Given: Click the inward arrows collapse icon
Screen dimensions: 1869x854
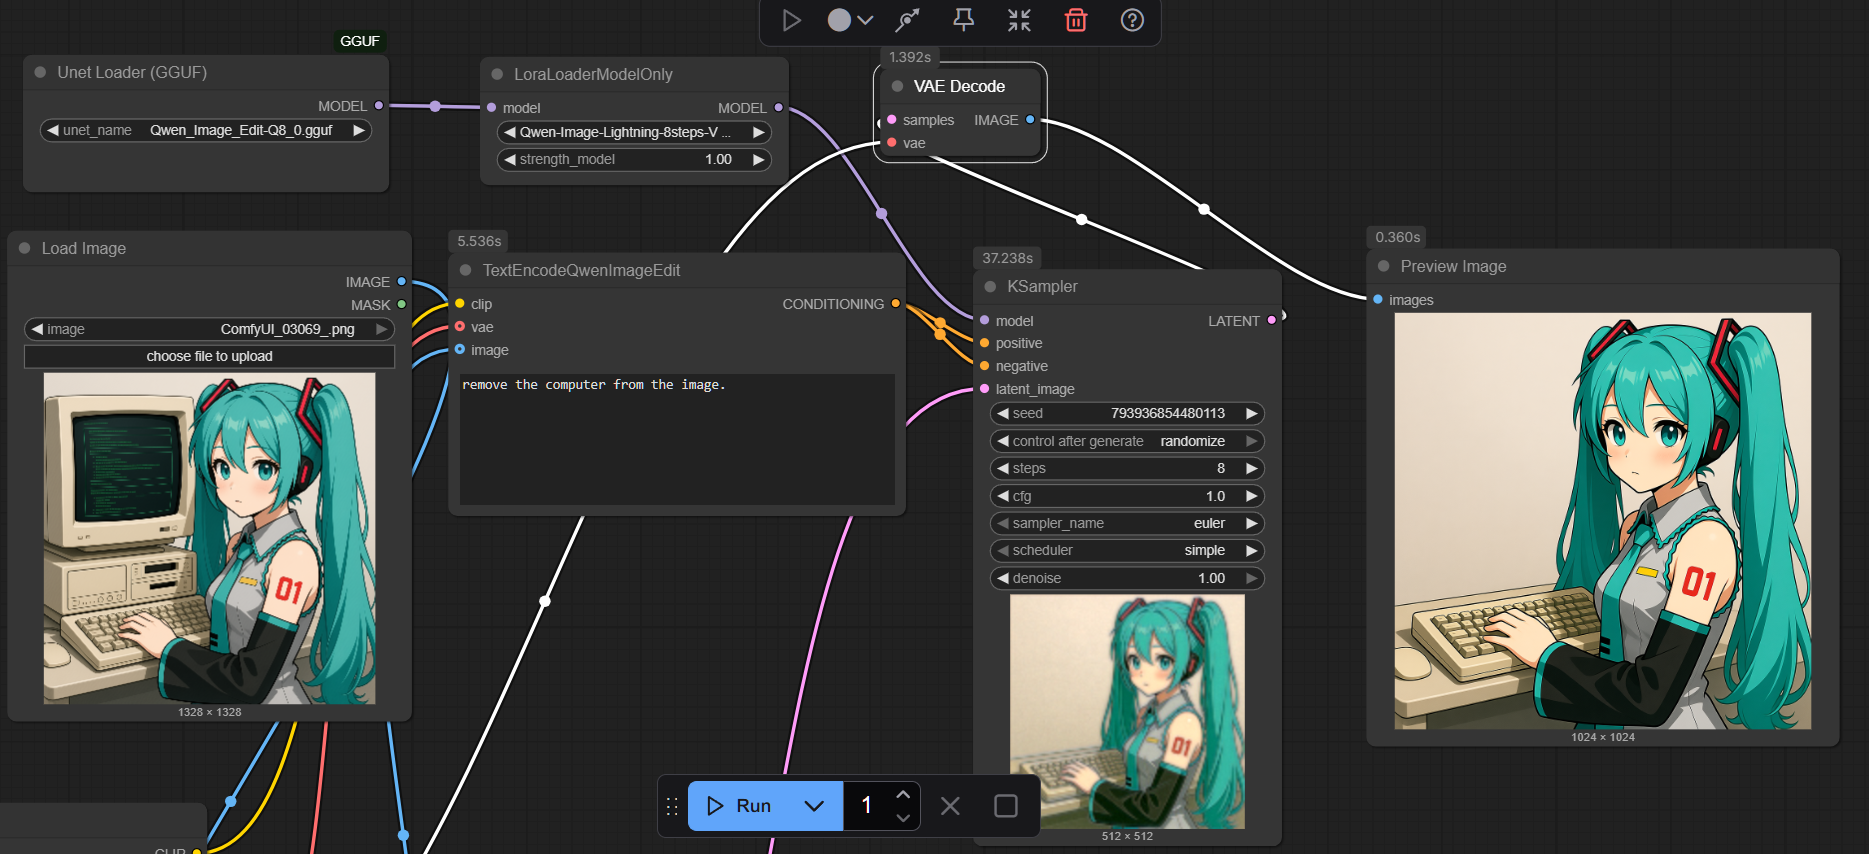Looking at the screenshot, I should (1019, 20).
